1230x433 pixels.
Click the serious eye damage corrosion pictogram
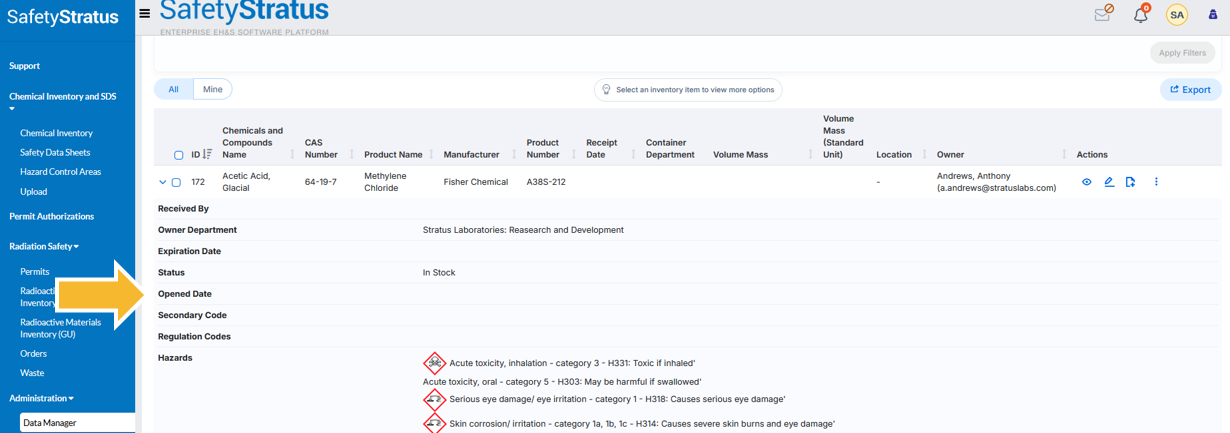434,399
